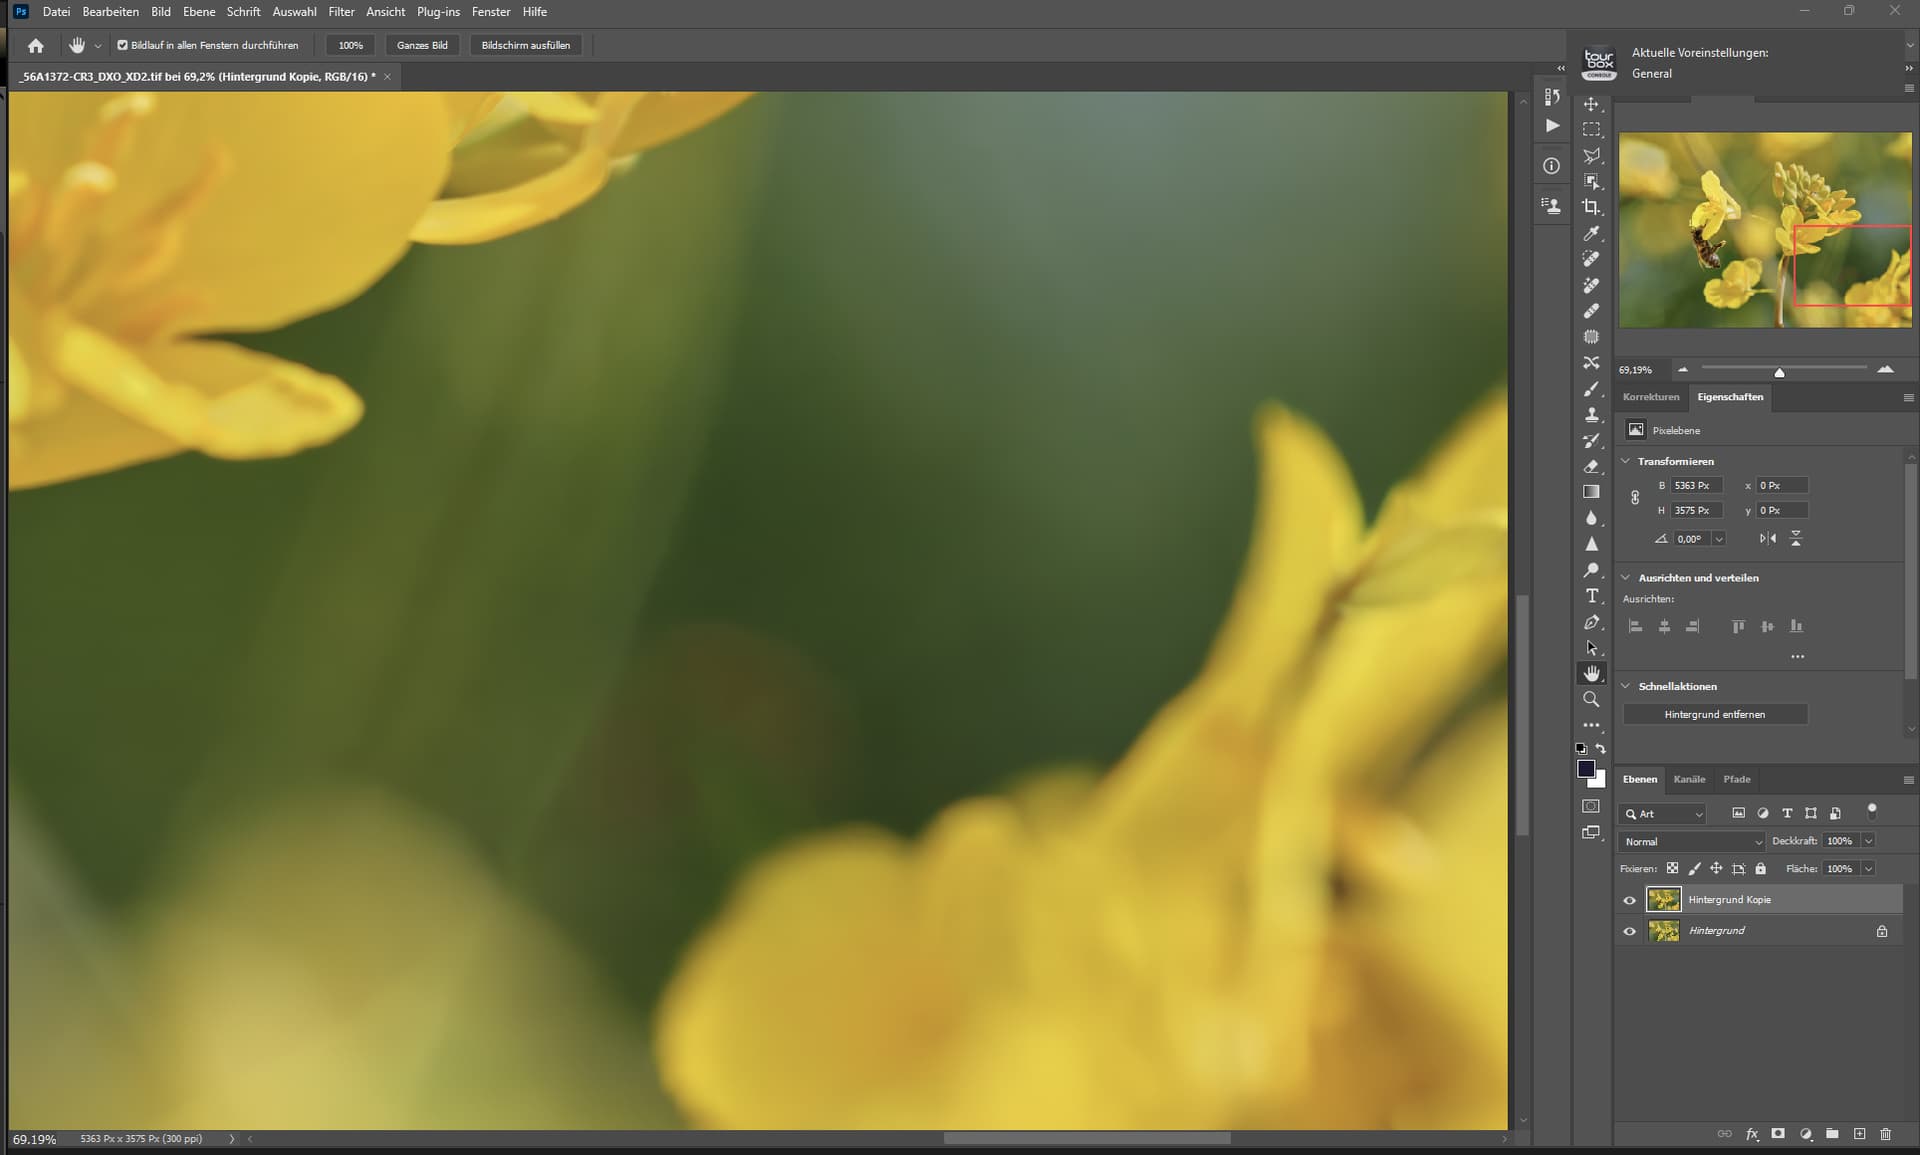The height and width of the screenshot is (1155, 1920).
Task: Select the Type tool
Action: pos(1591,596)
